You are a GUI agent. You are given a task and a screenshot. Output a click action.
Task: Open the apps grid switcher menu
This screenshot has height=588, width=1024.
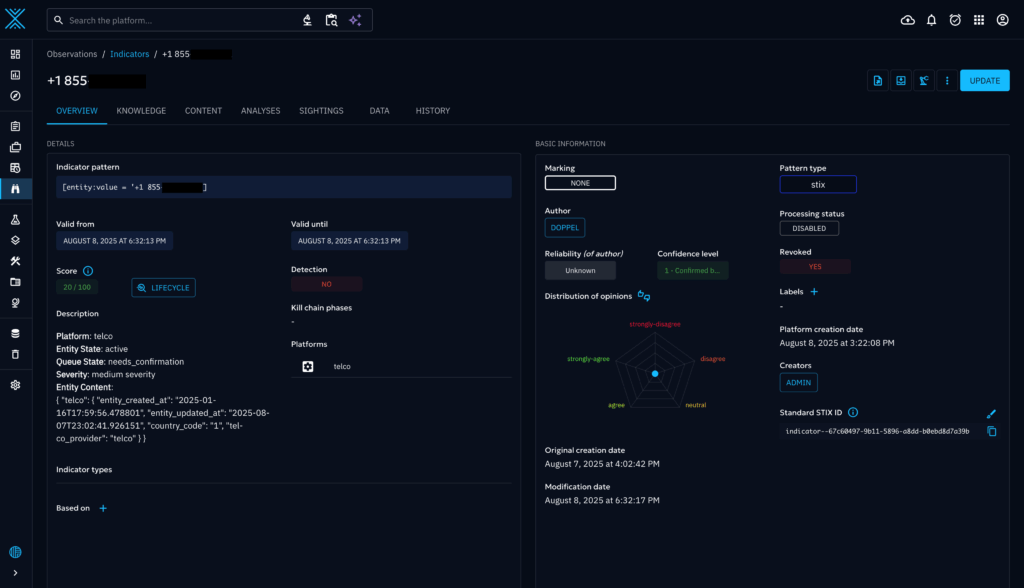pyautogui.click(x=978, y=20)
